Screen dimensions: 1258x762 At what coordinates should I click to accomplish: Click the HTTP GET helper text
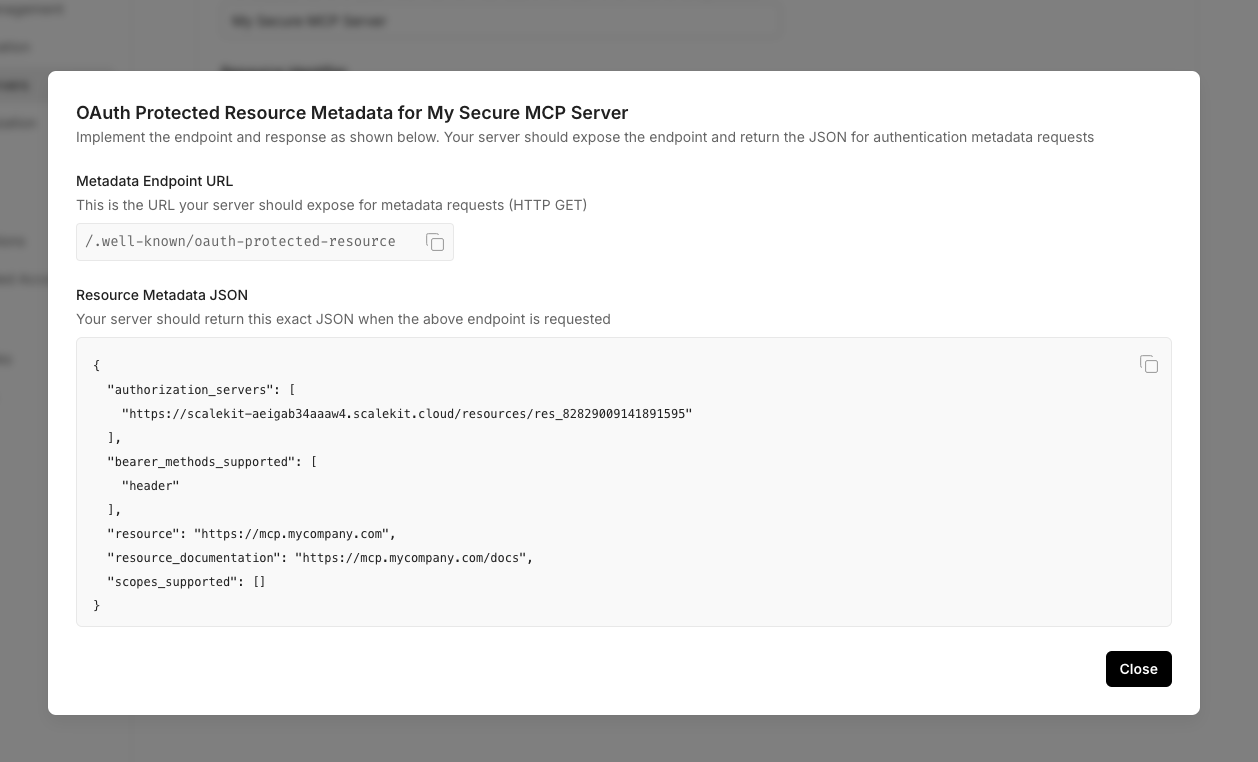point(331,205)
